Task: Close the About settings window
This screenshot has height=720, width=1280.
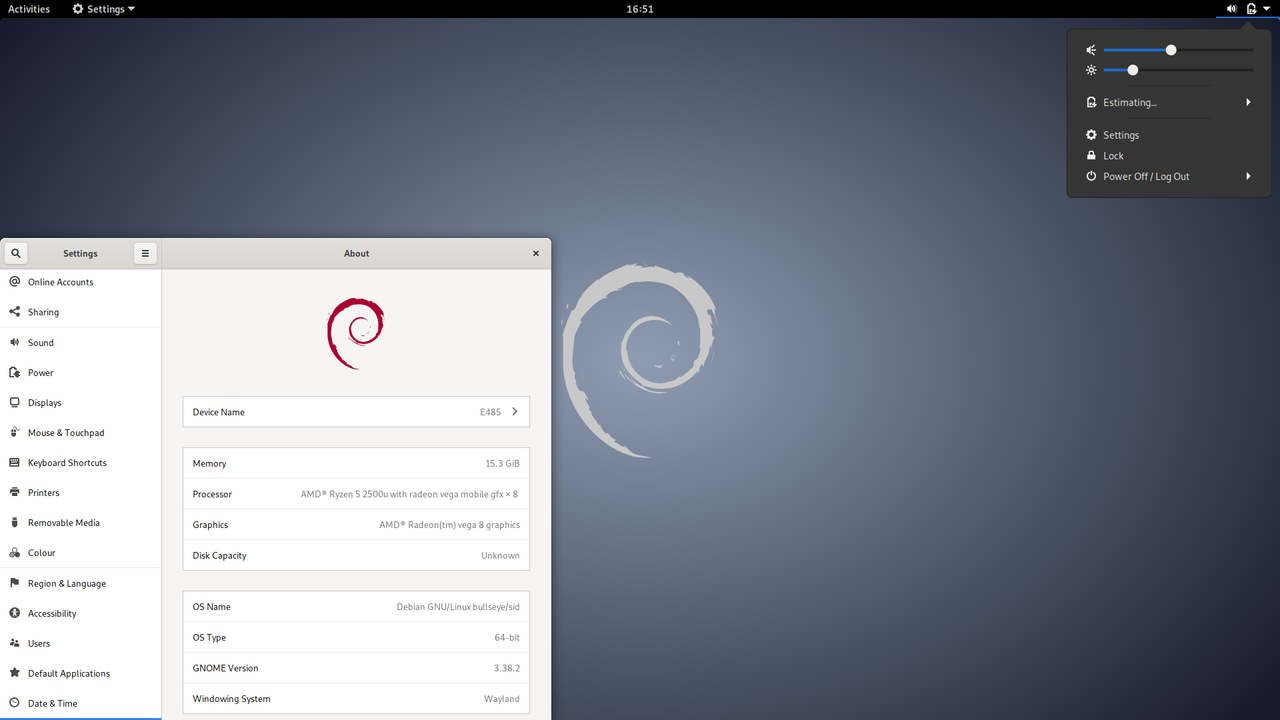Action: tap(536, 253)
